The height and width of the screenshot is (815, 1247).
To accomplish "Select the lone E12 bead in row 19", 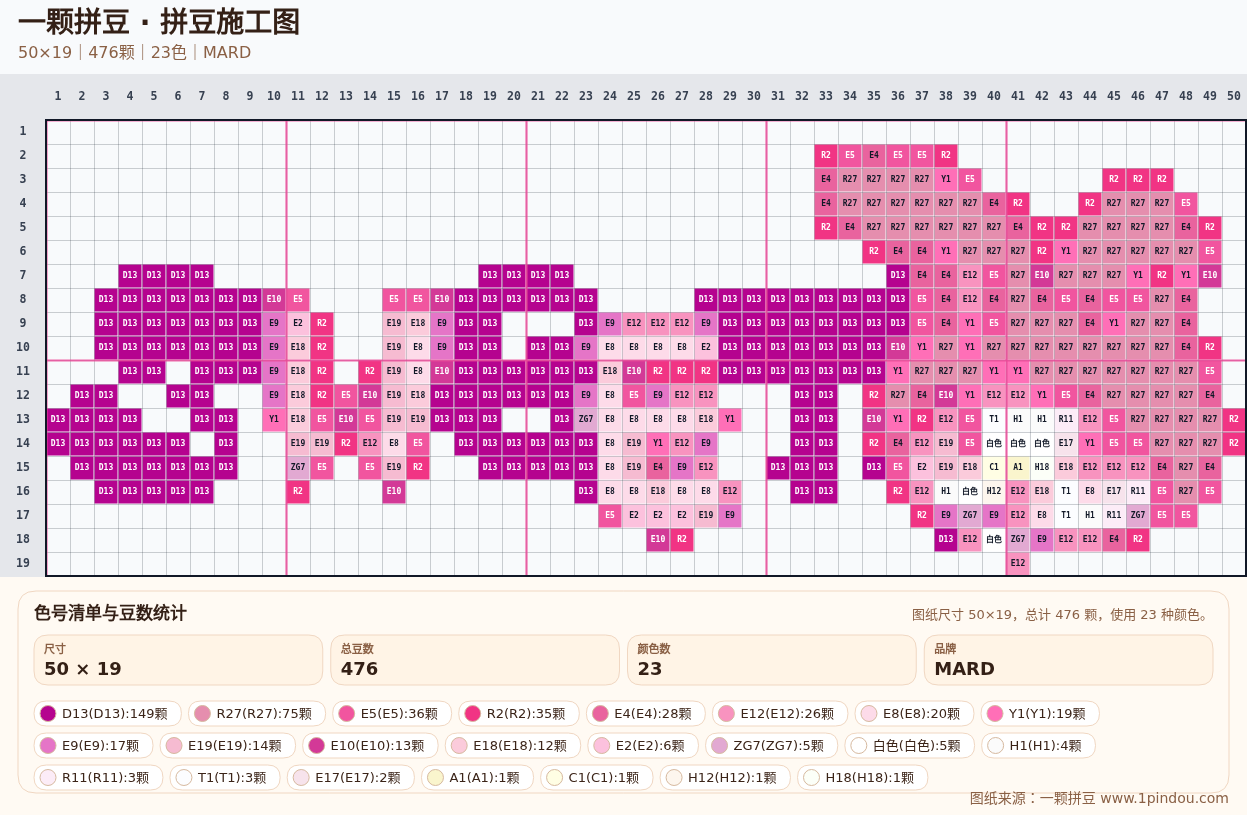I will (x=1018, y=563).
